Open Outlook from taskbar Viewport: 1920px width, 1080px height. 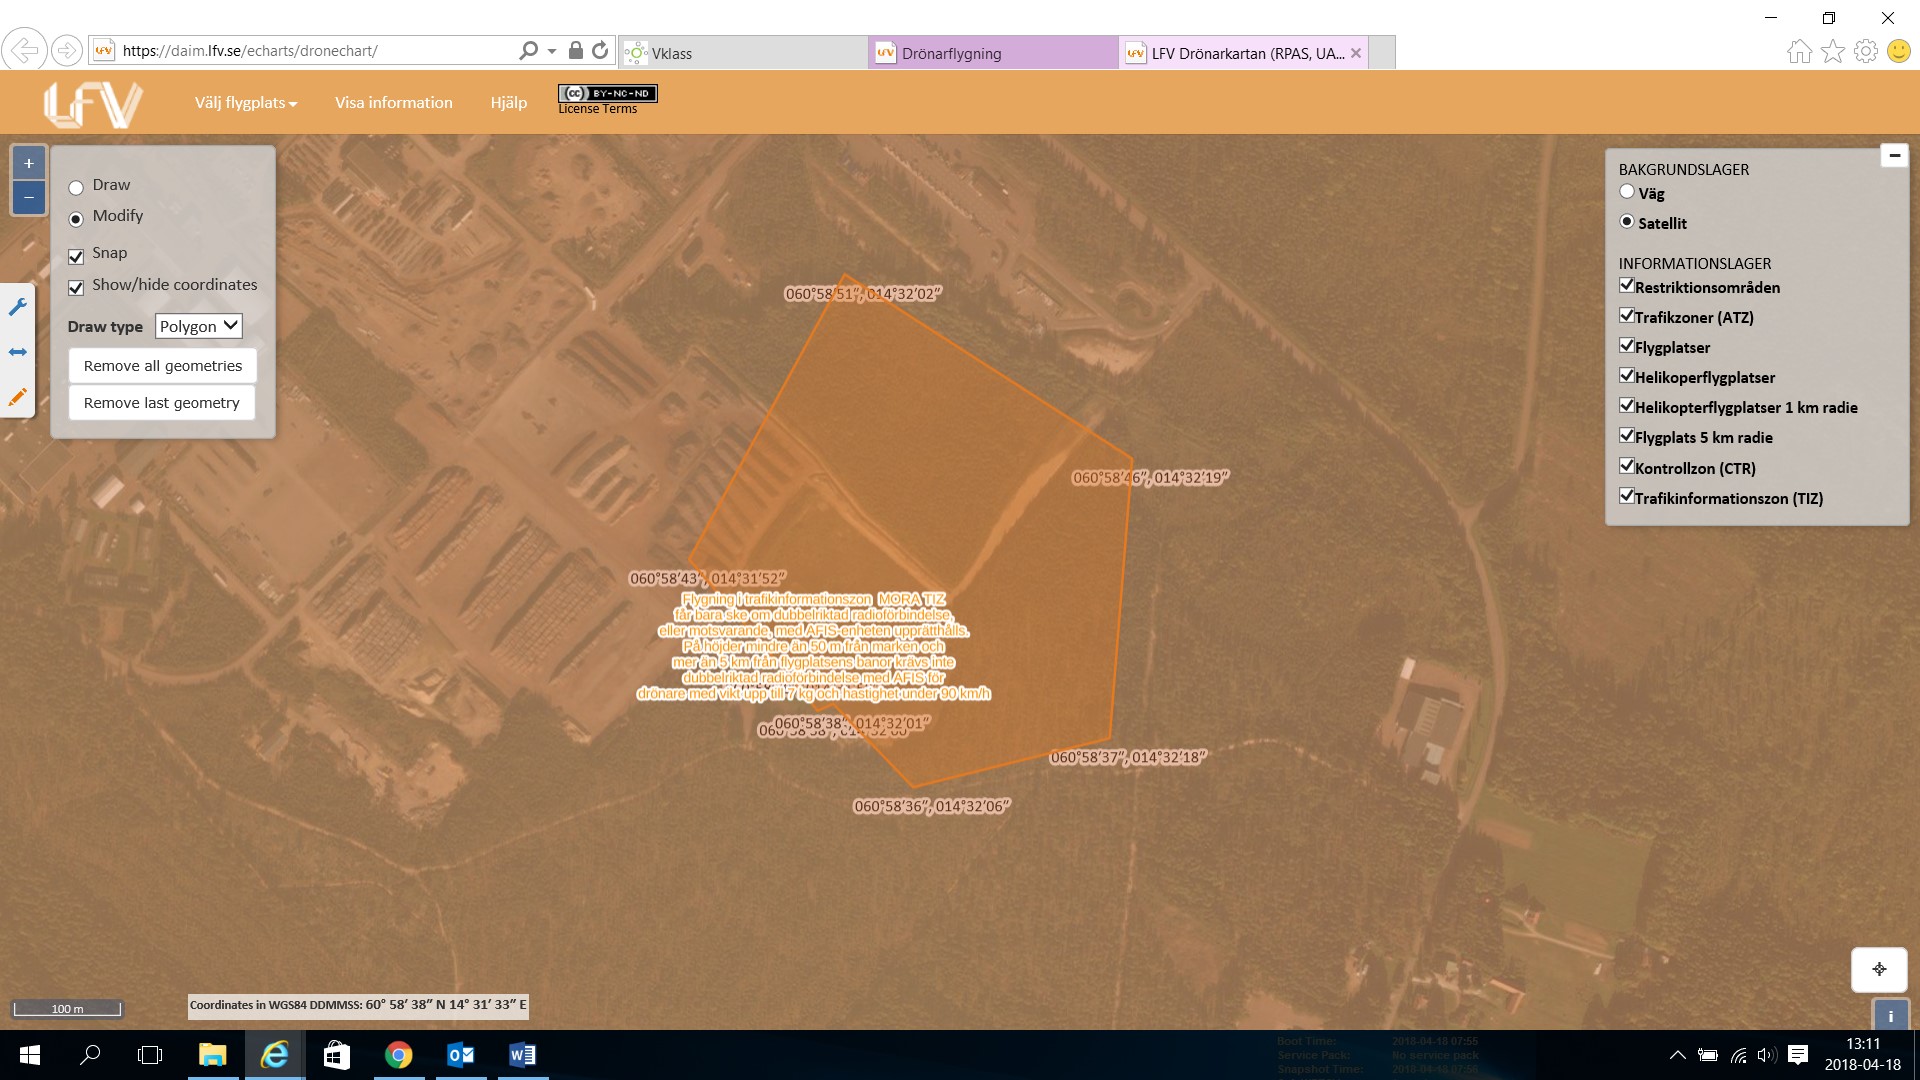tap(460, 1055)
